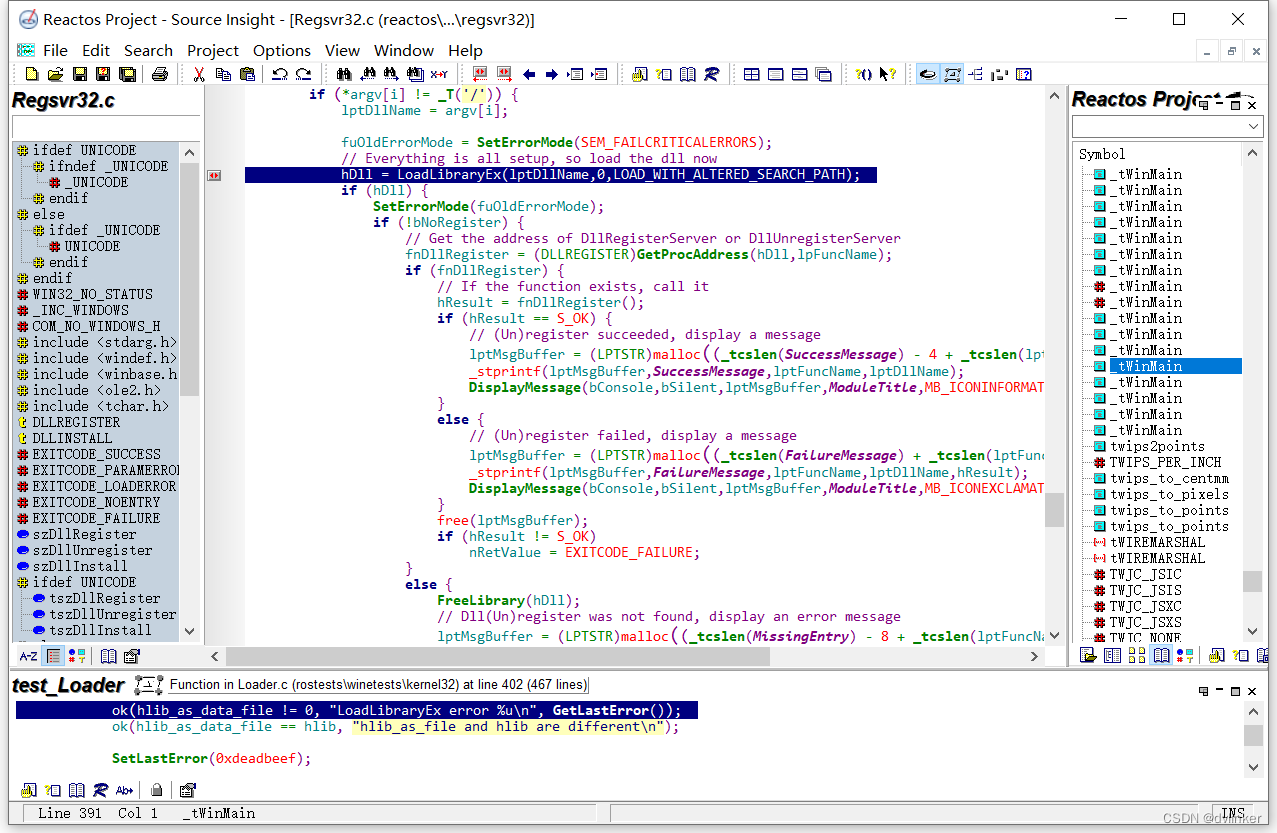Toggle A-Z sorting in symbol window
The height and width of the screenshot is (833, 1277).
29,656
